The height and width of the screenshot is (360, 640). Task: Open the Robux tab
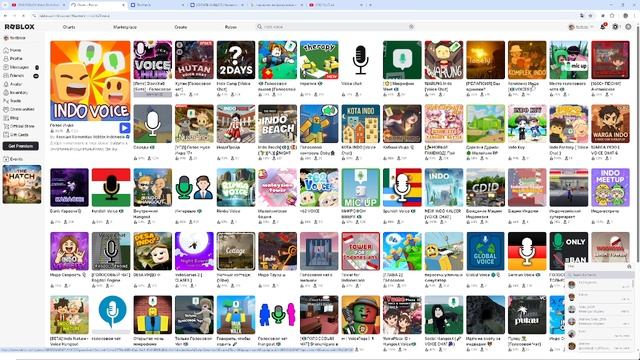tap(231, 27)
